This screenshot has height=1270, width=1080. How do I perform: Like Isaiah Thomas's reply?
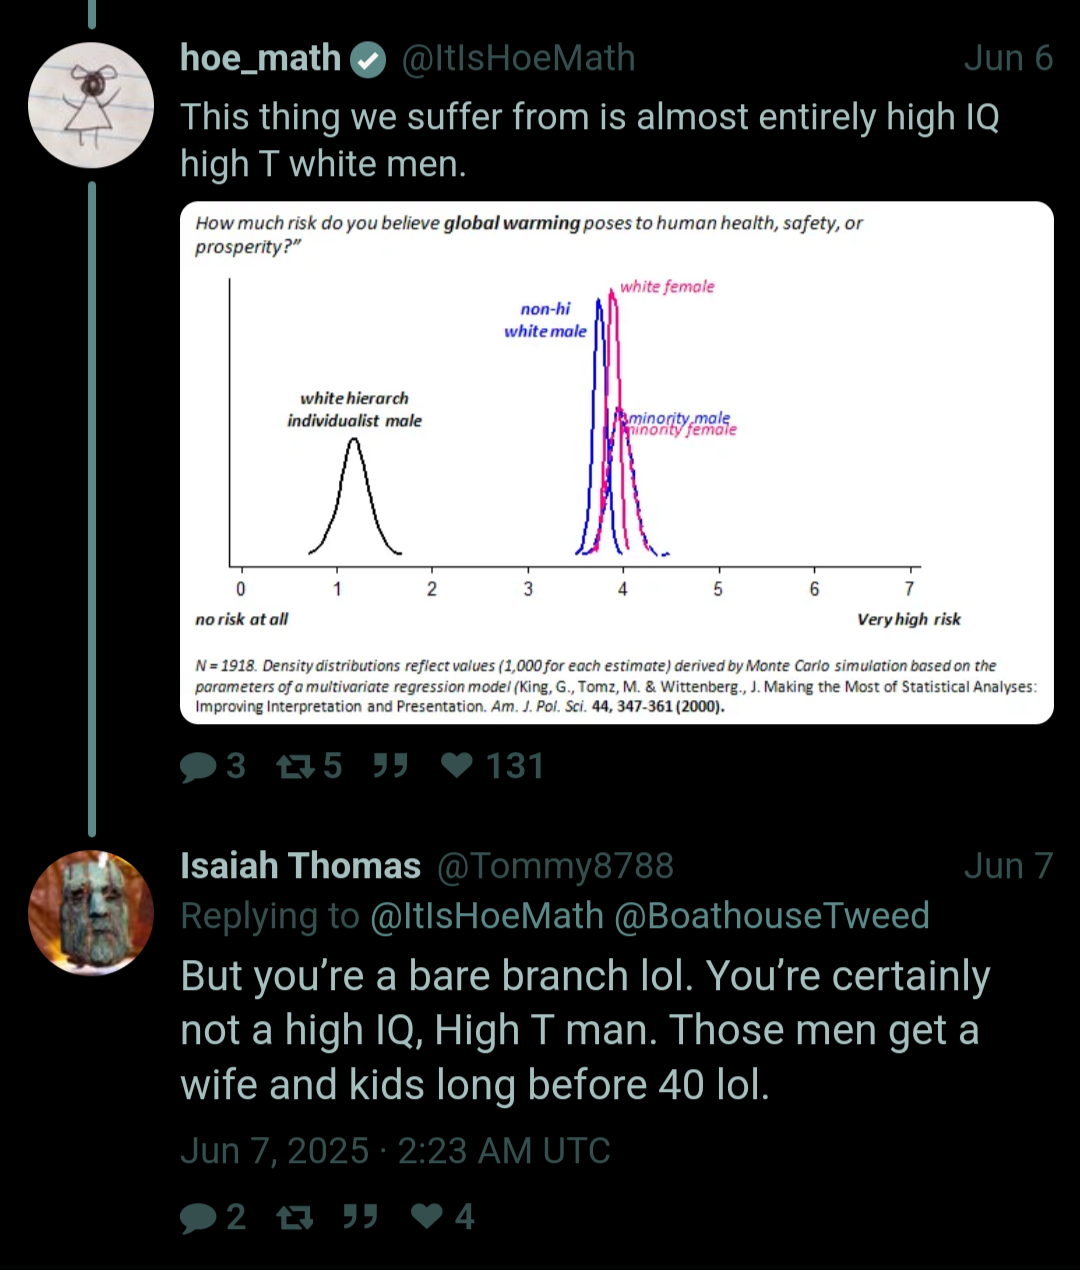(x=428, y=1216)
